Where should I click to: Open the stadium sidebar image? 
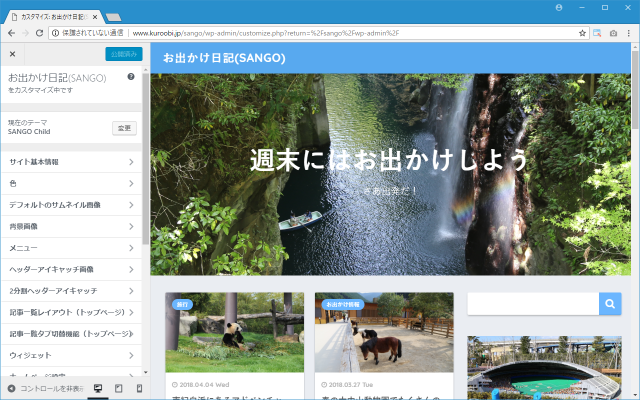tap(544, 368)
